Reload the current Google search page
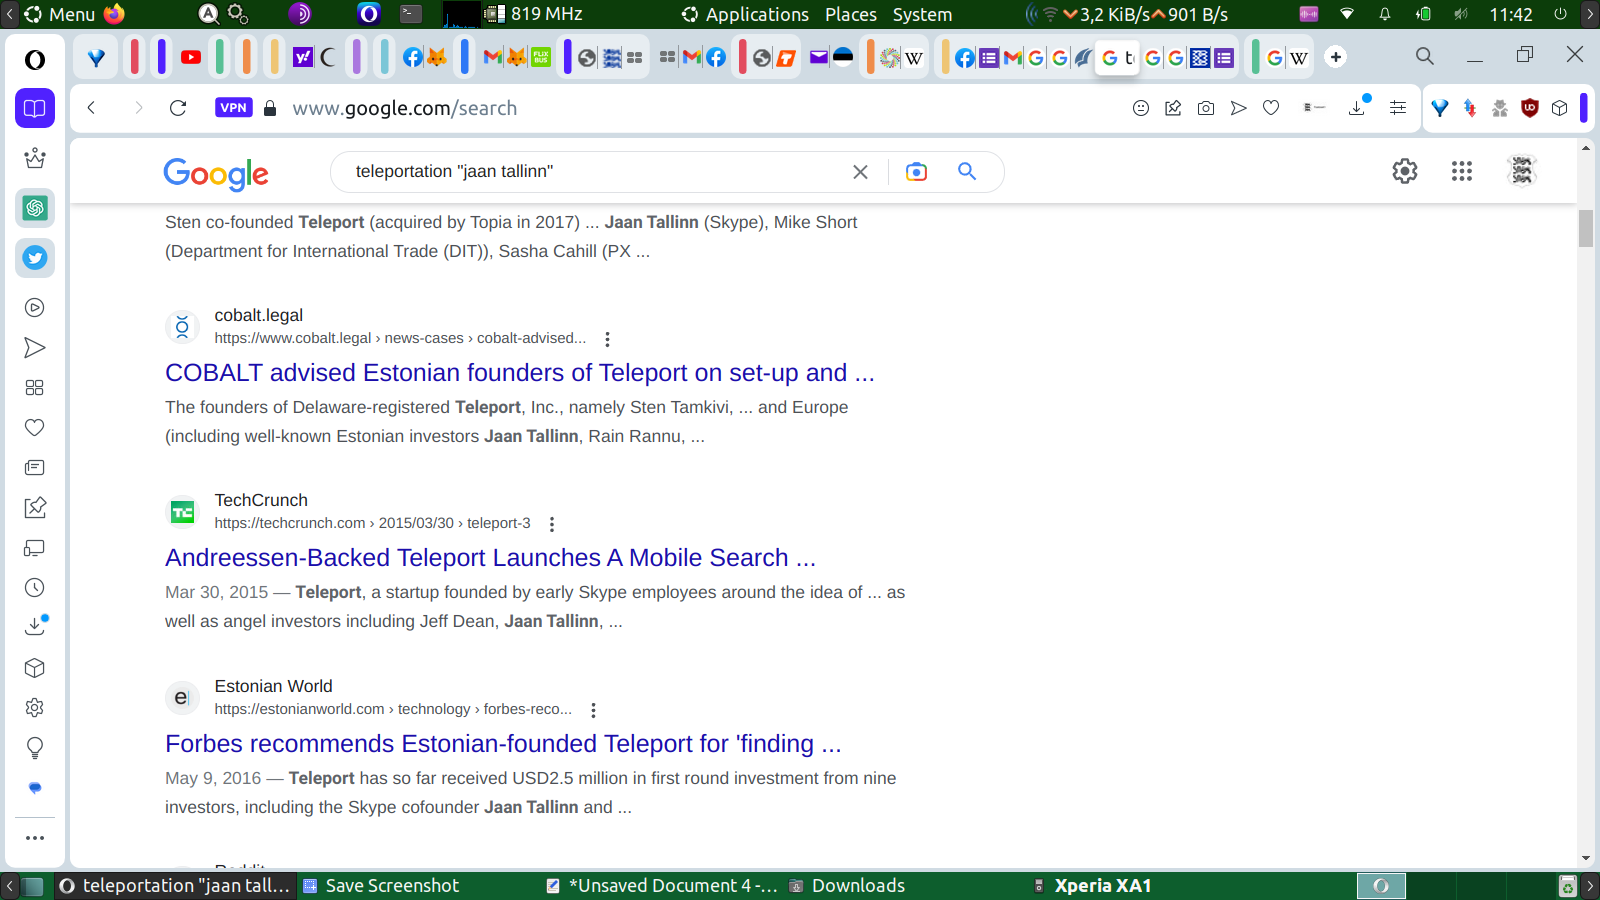Screen dimensions: 1600x900 click(x=178, y=108)
